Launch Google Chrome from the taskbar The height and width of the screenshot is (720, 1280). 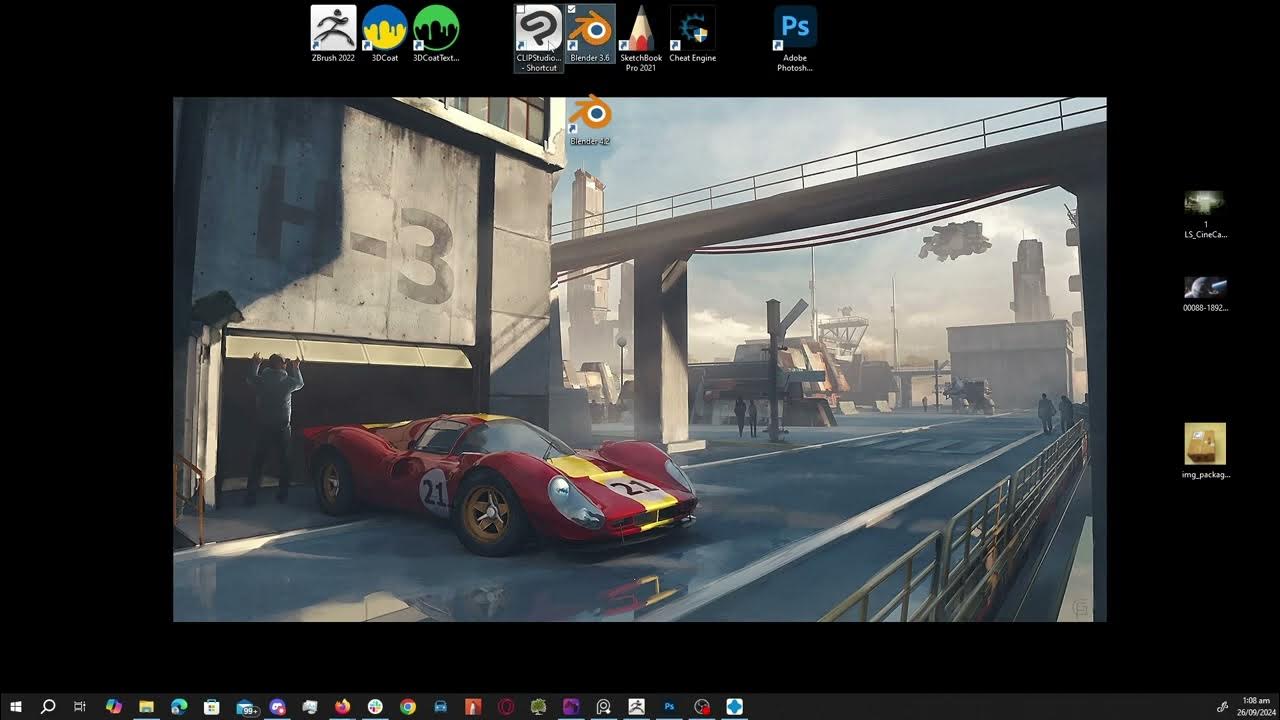pyautogui.click(x=408, y=707)
